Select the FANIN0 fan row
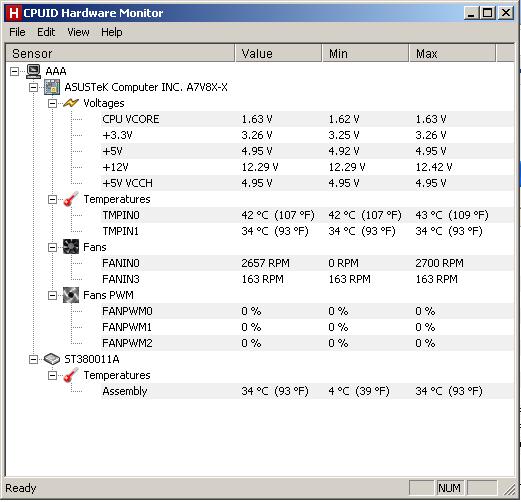521x502 pixels. [307, 263]
